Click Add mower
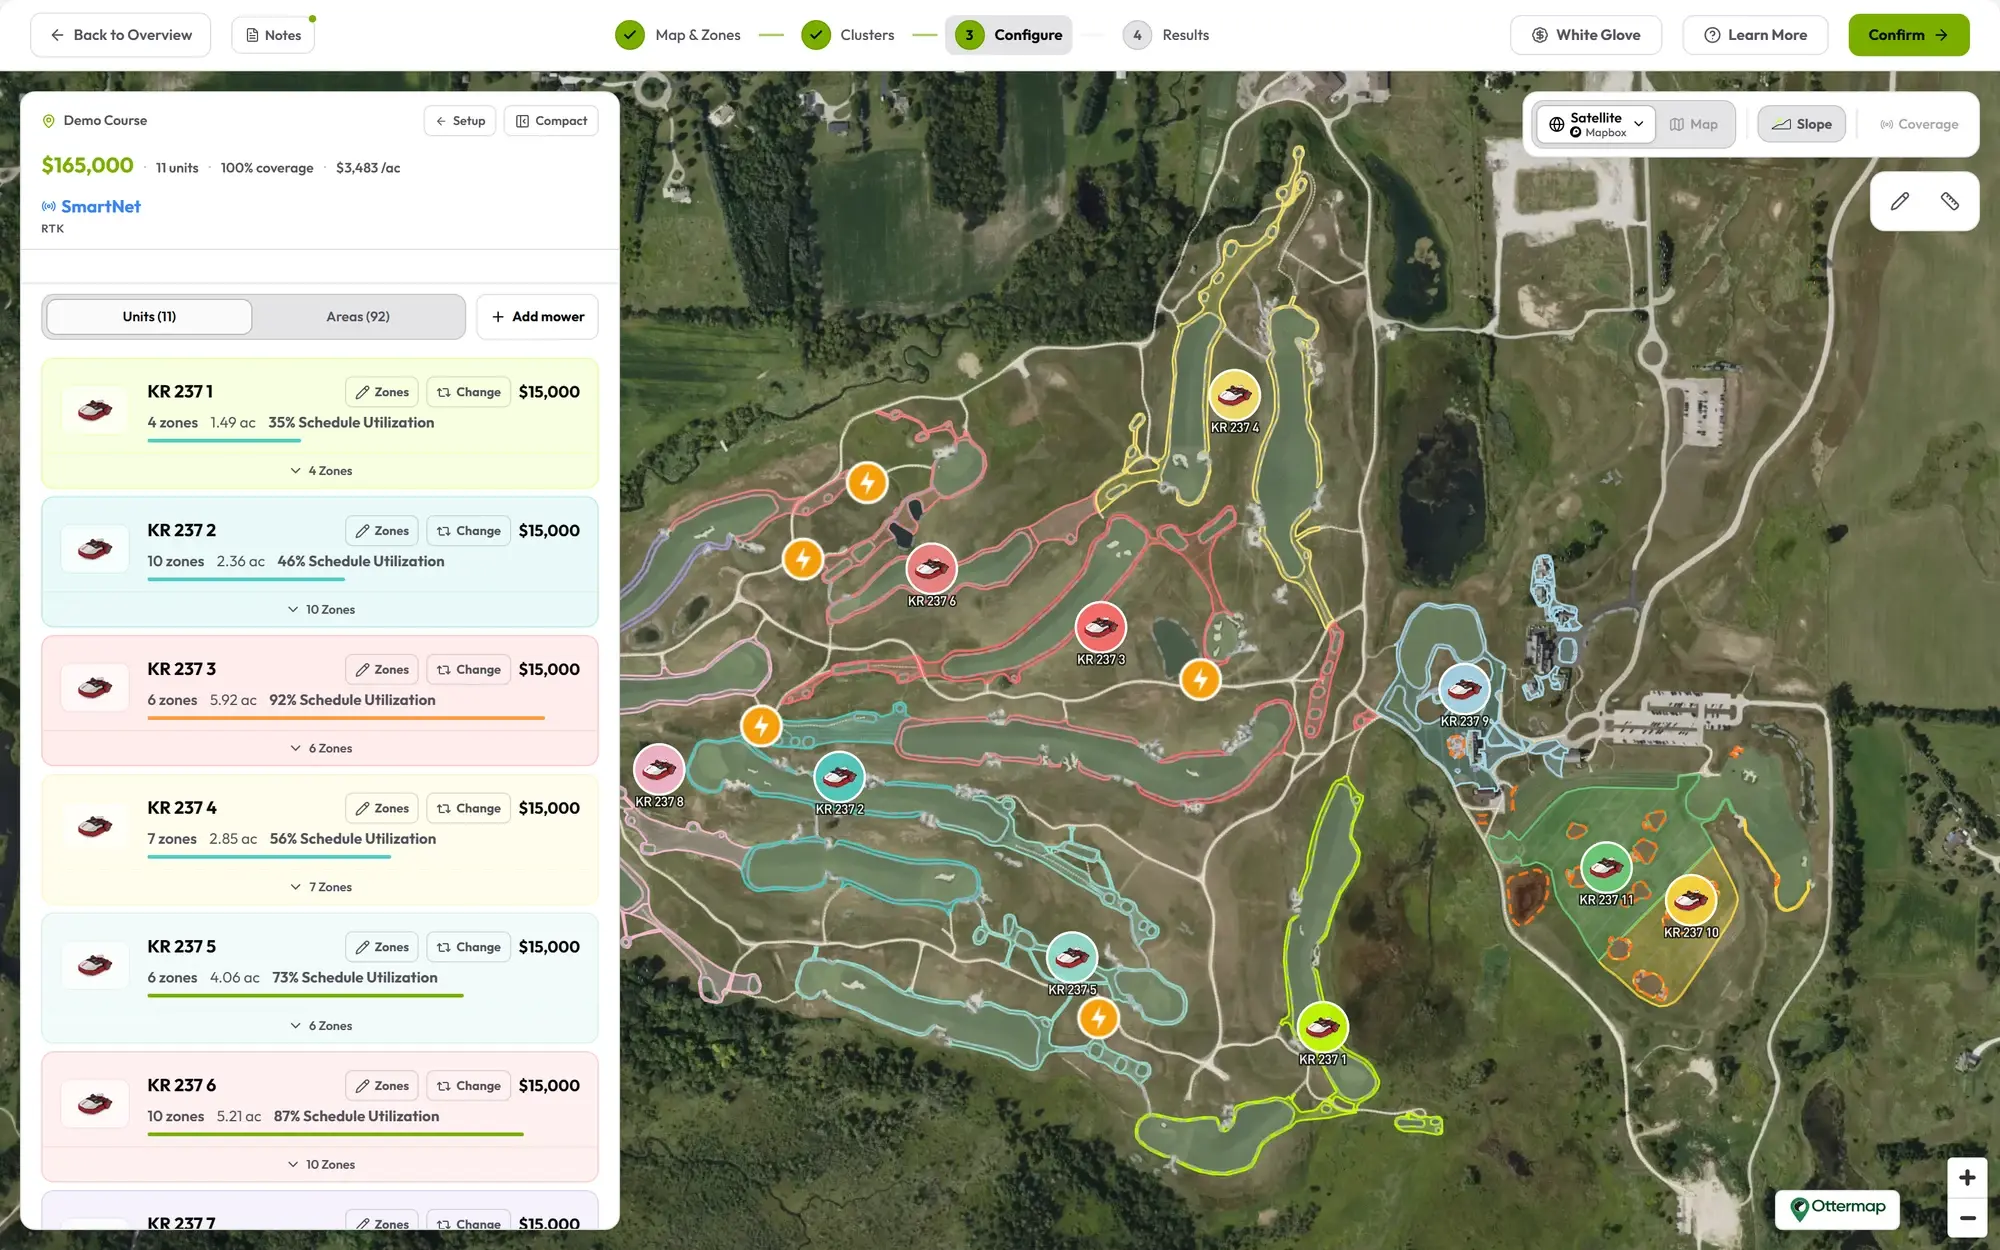Image resolution: width=2000 pixels, height=1250 pixels. [x=537, y=317]
